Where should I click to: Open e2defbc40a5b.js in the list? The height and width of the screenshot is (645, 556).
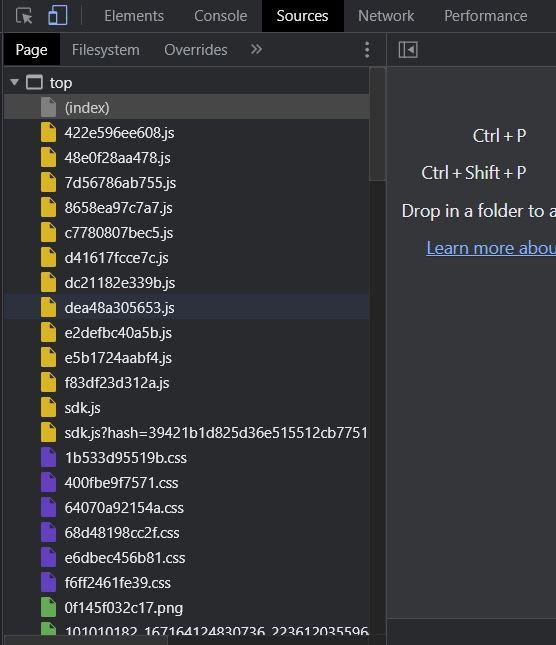(186, 333)
